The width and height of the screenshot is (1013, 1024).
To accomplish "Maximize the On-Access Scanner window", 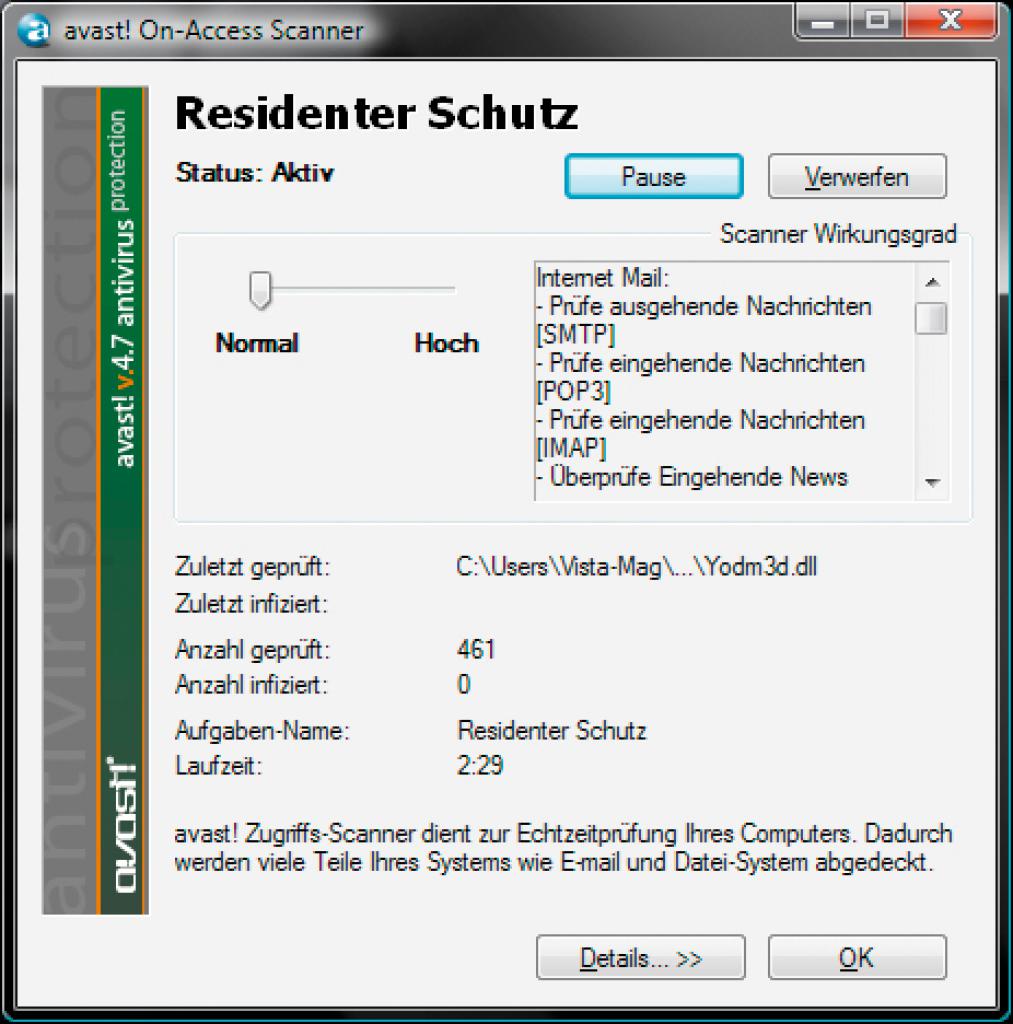I will (877, 22).
